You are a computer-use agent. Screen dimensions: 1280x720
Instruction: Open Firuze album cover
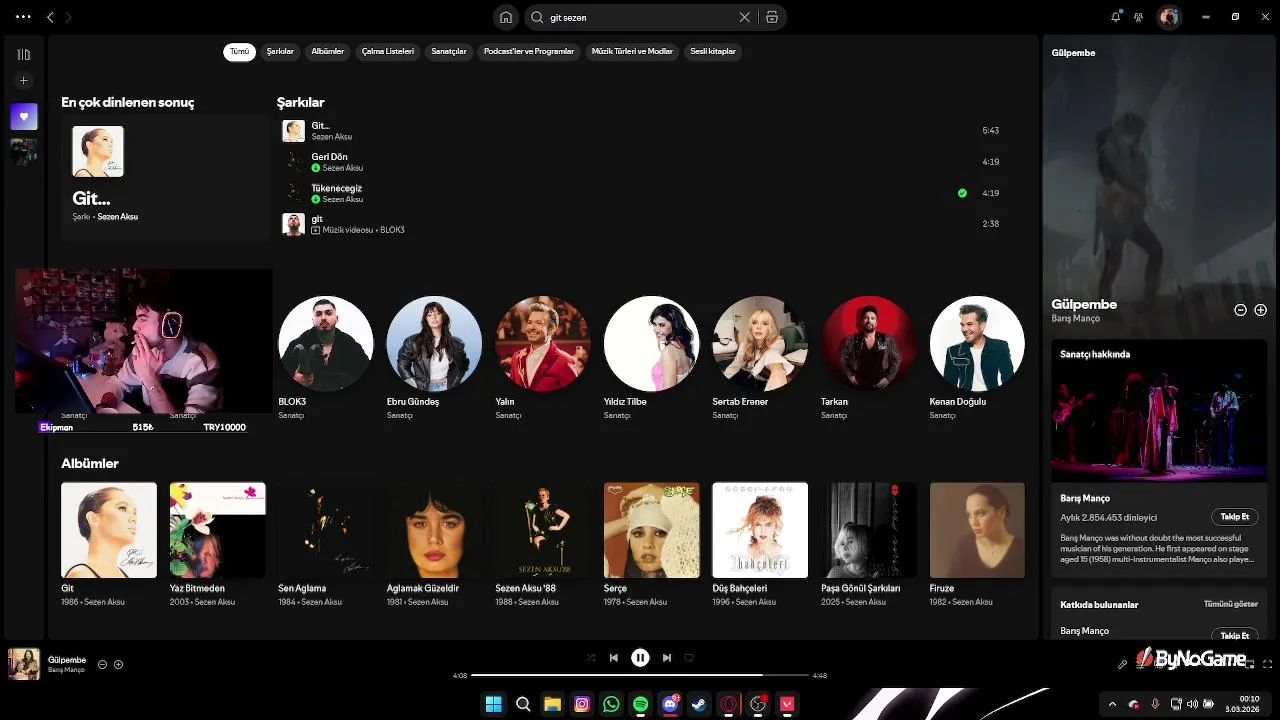(x=977, y=530)
